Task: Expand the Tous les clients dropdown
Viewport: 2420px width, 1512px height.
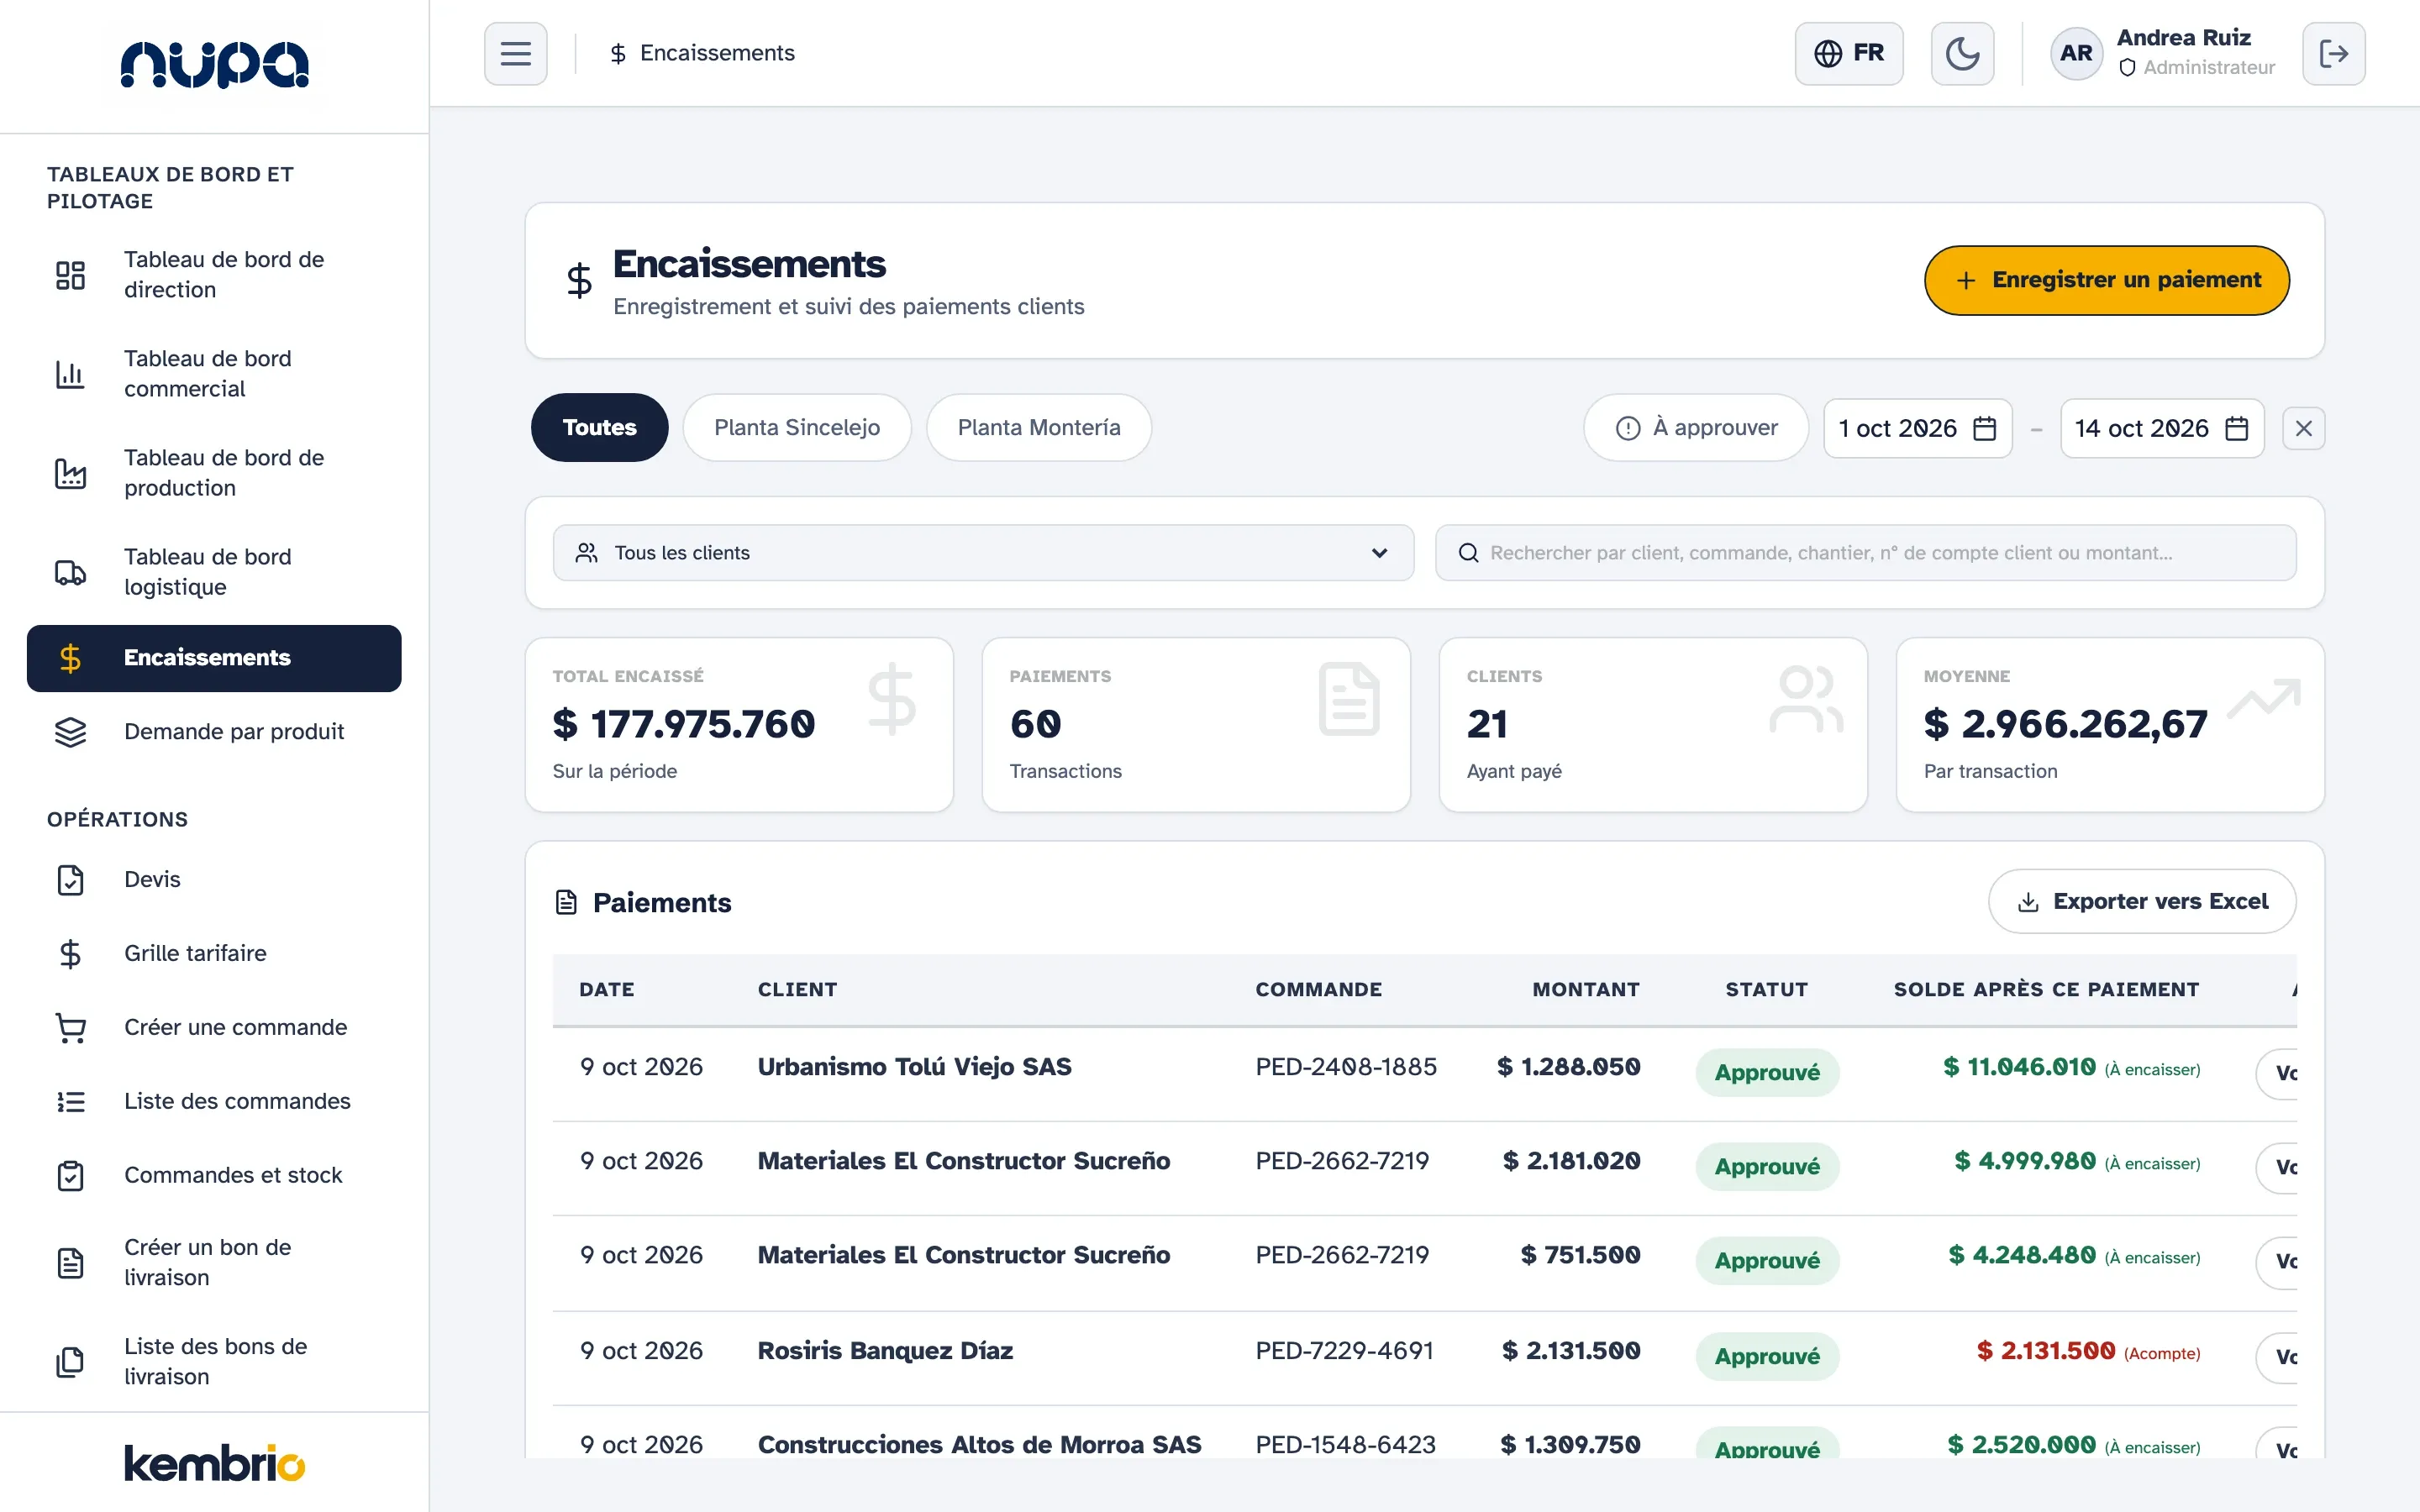Action: (x=983, y=553)
